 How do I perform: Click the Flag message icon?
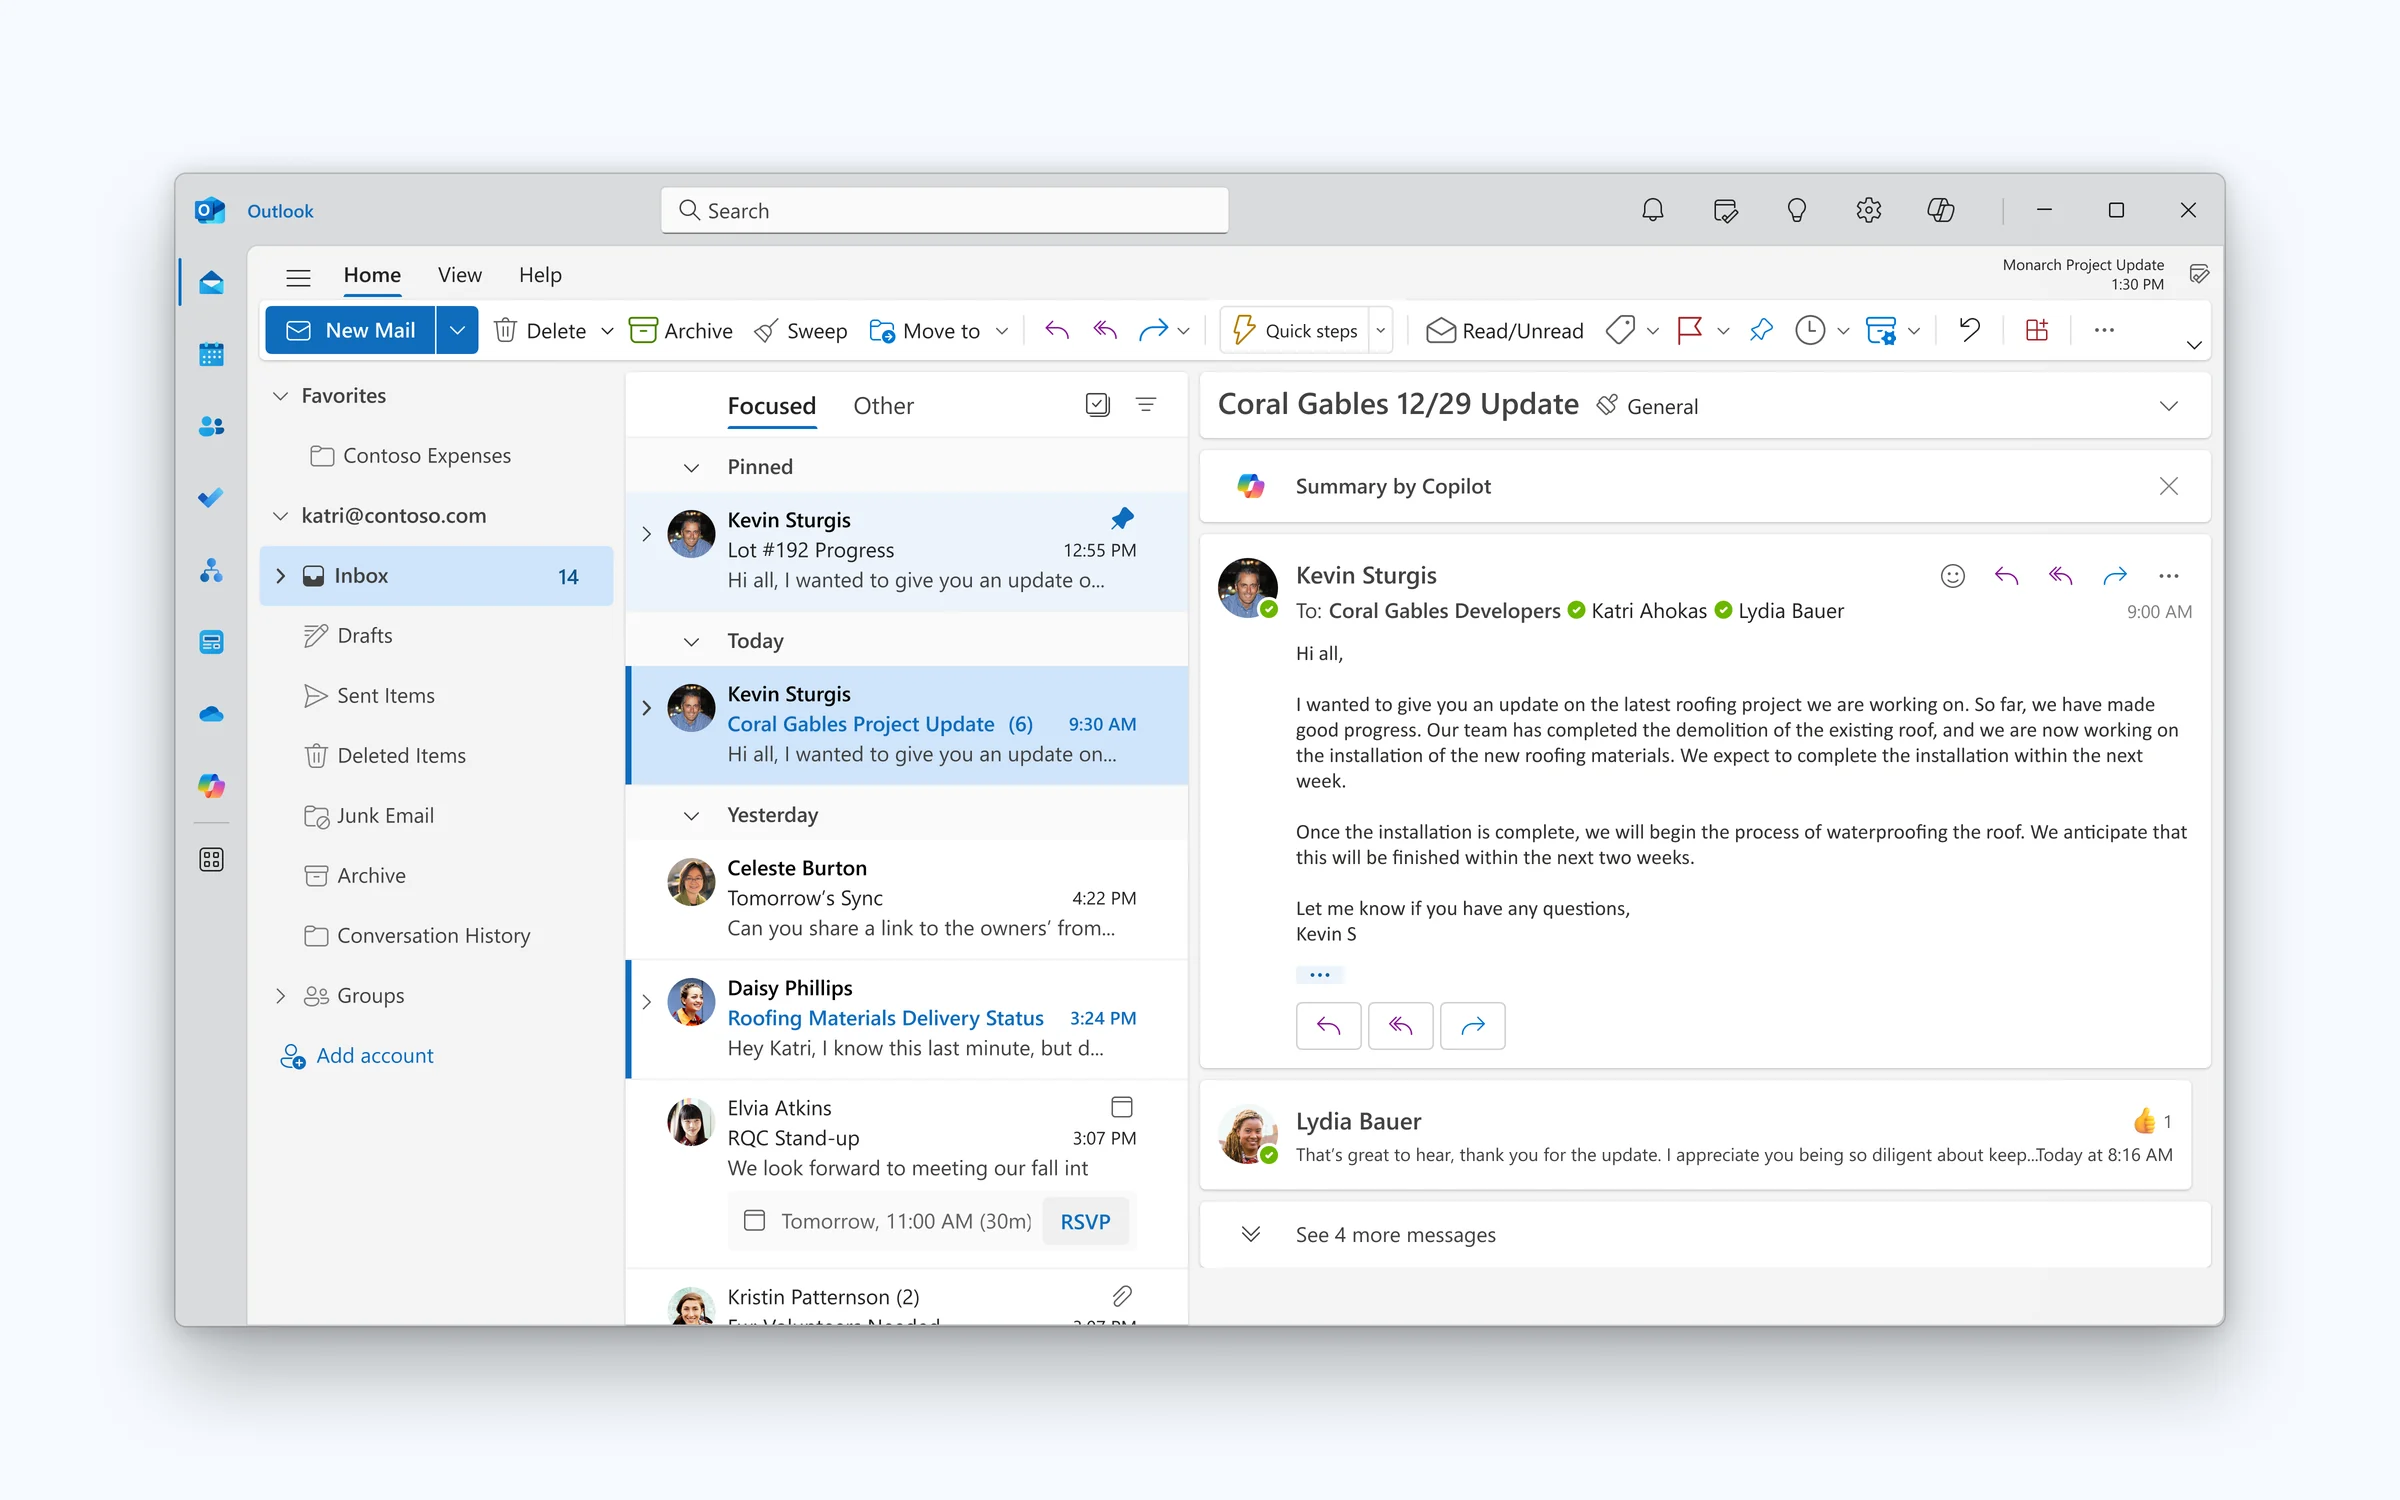pyautogui.click(x=1690, y=330)
